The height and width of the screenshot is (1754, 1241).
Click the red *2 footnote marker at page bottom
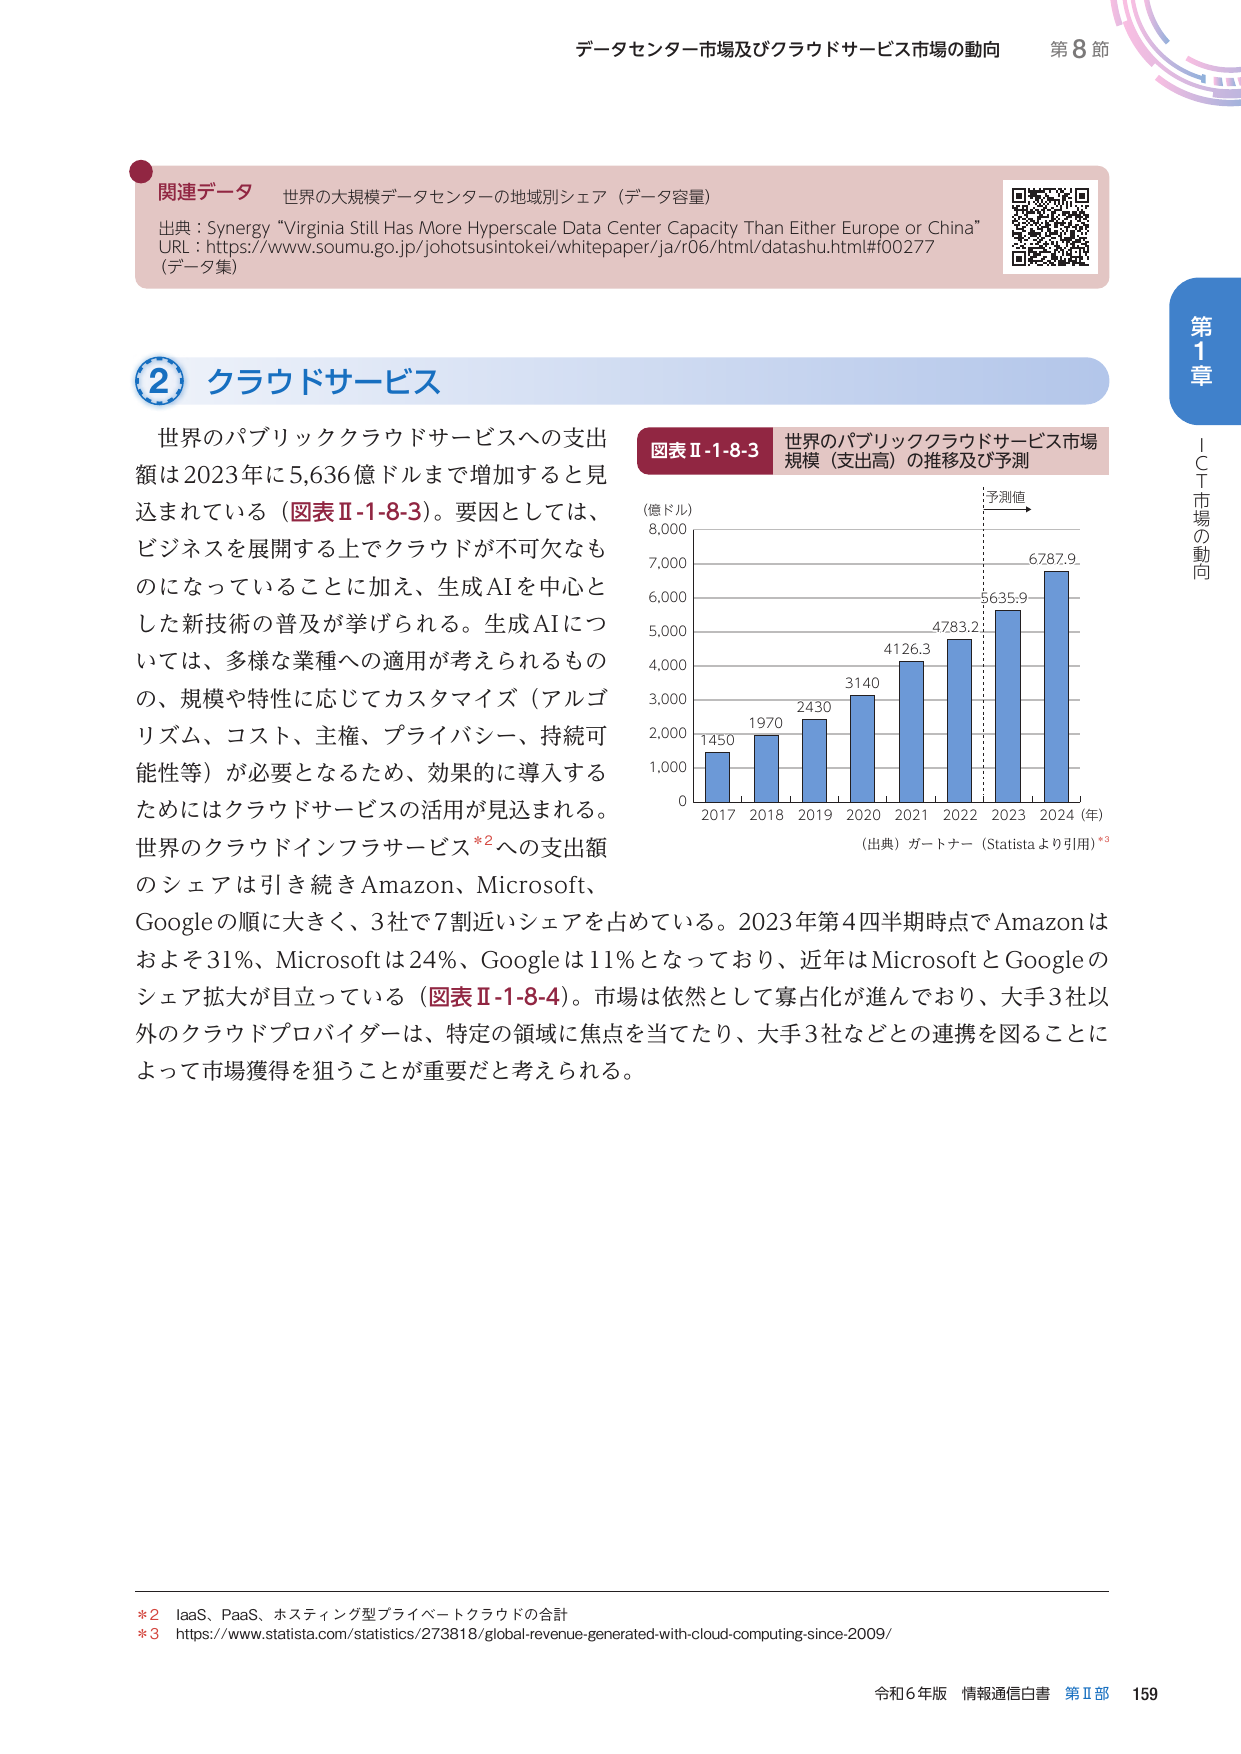(x=148, y=1614)
